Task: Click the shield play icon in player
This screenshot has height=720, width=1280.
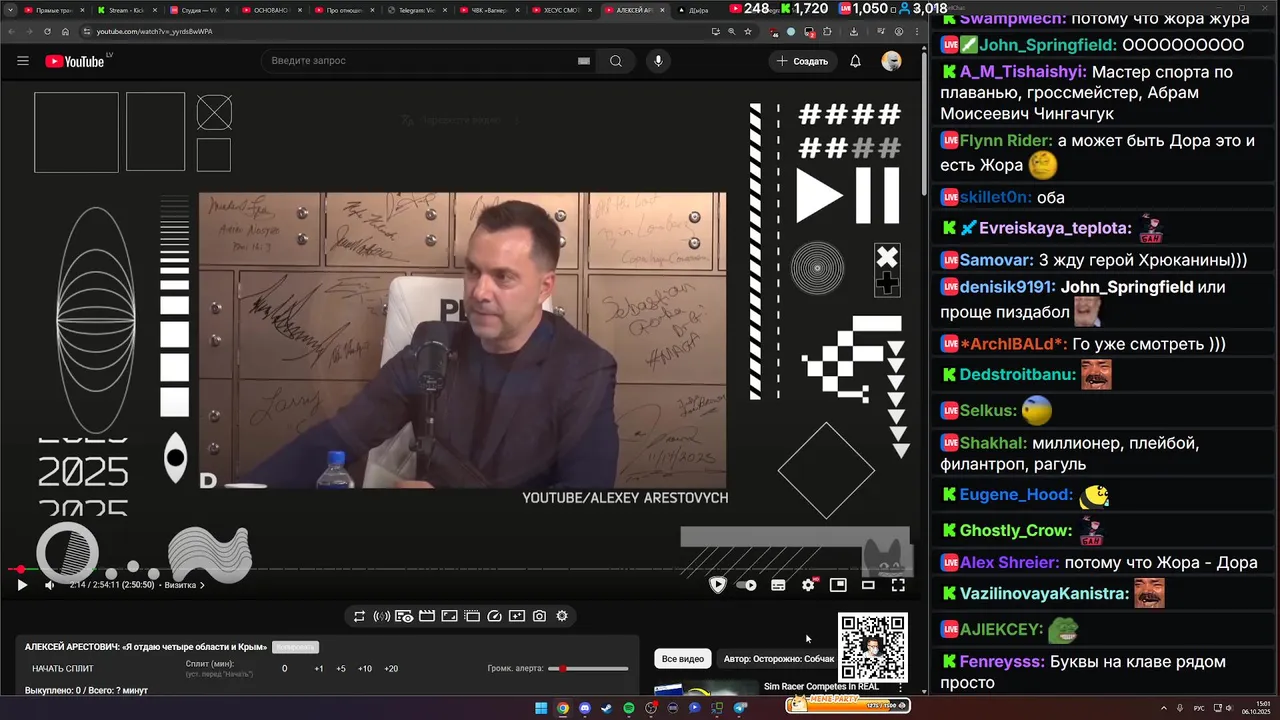Action: (x=717, y=585)
